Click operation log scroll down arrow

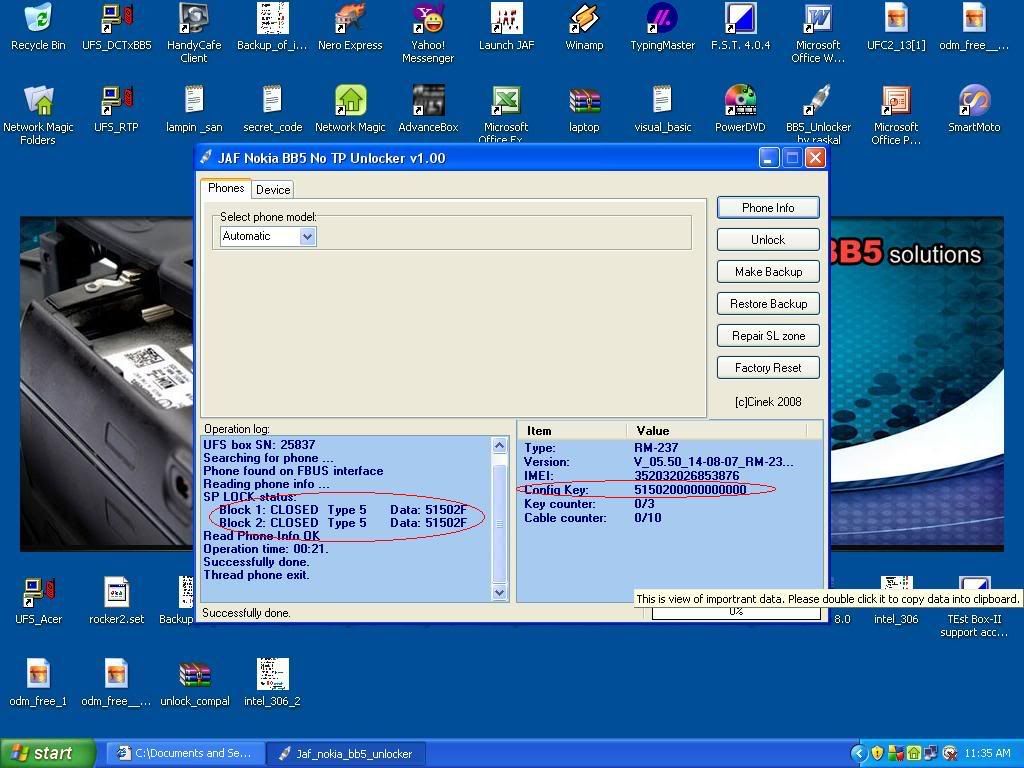coord(499,592)
